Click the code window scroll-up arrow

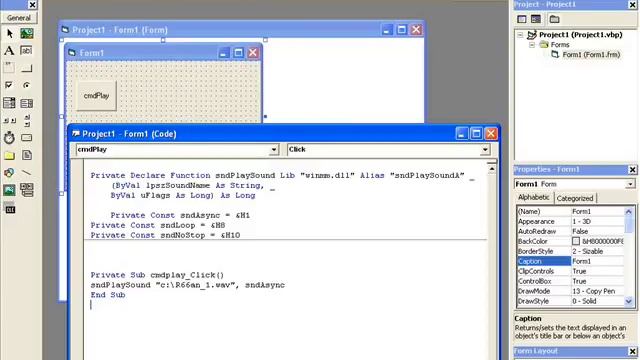tap(492, 169)
